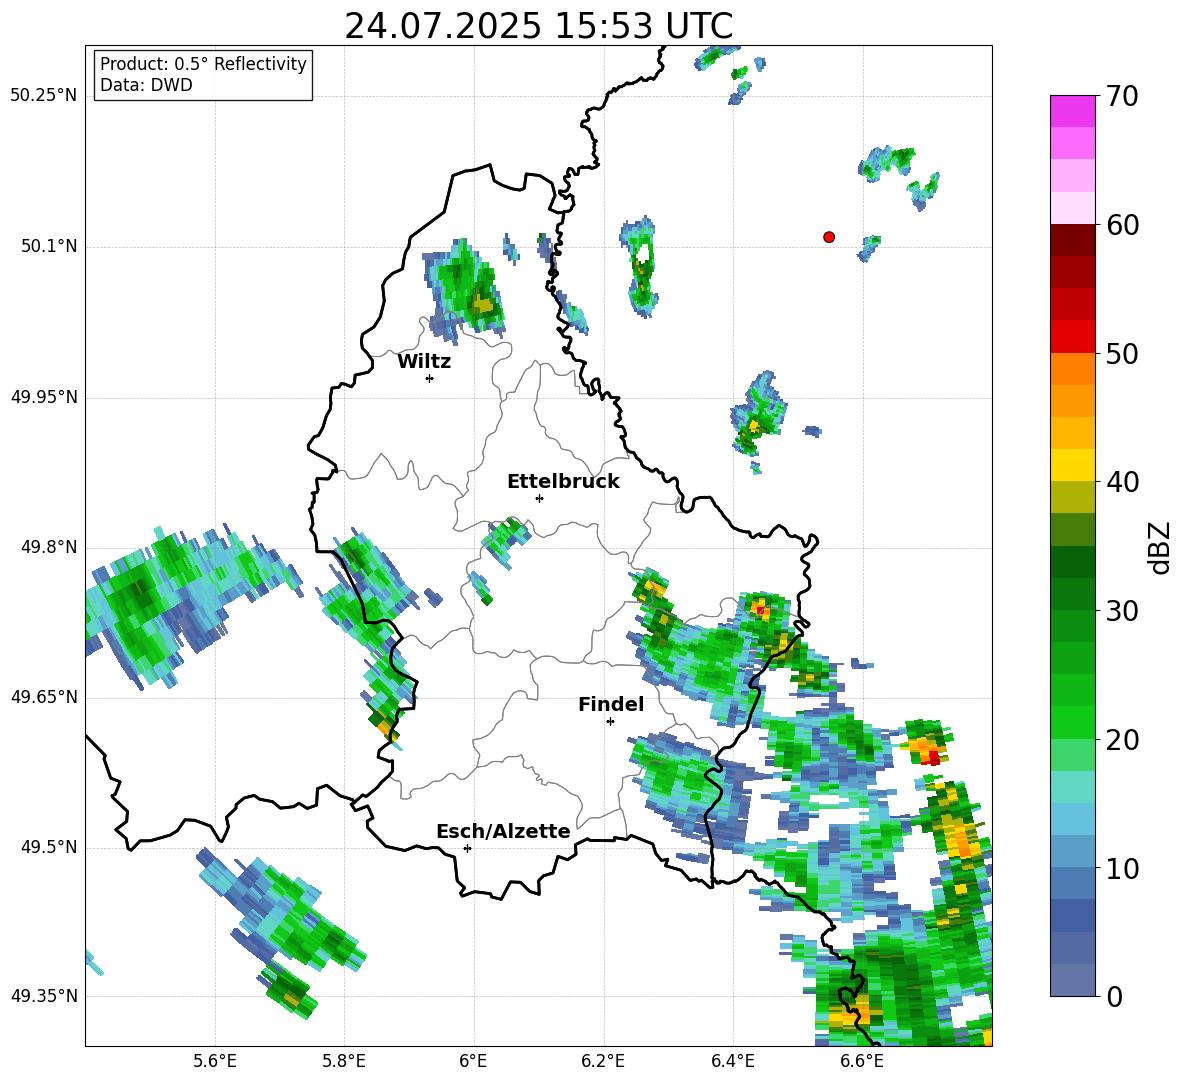The image size is (1184, 1081).
Task: Click the Wiltz city label
Action: point(424,362)
